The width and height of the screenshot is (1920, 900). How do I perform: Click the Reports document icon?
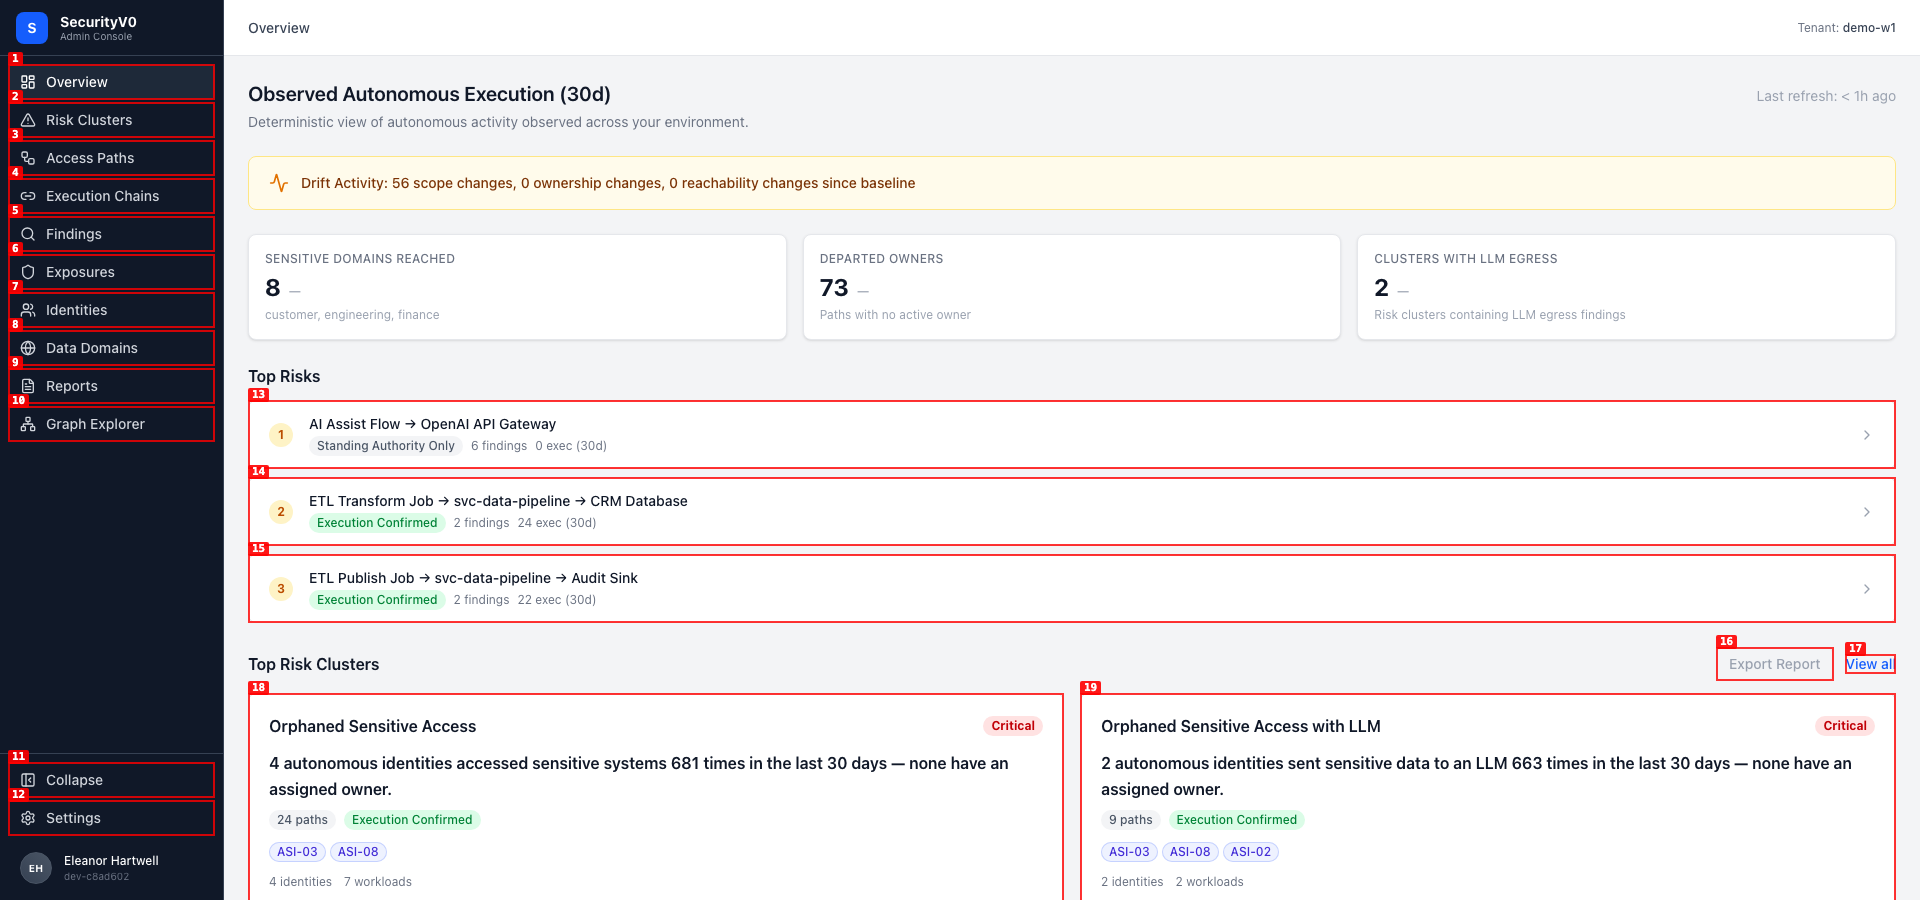tap(28, 386)
